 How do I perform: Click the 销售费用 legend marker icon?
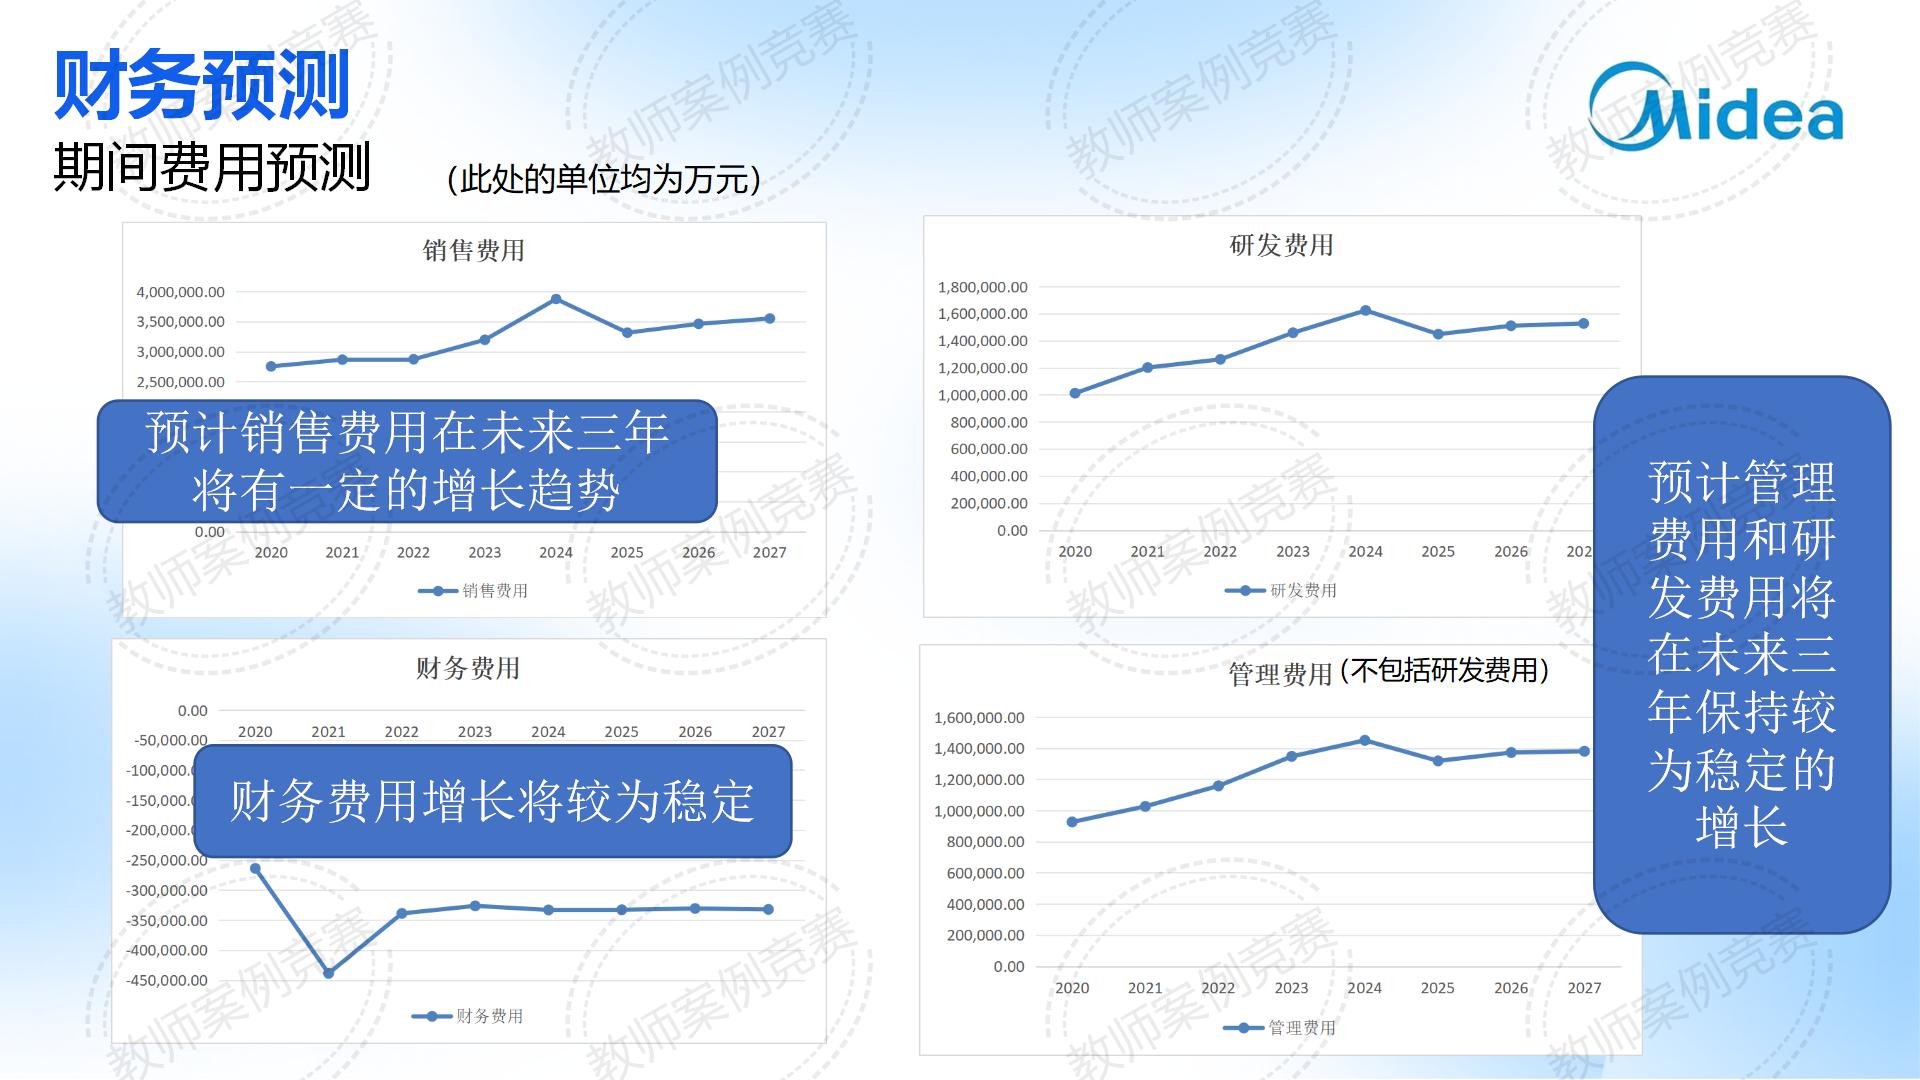coord(438,591)
